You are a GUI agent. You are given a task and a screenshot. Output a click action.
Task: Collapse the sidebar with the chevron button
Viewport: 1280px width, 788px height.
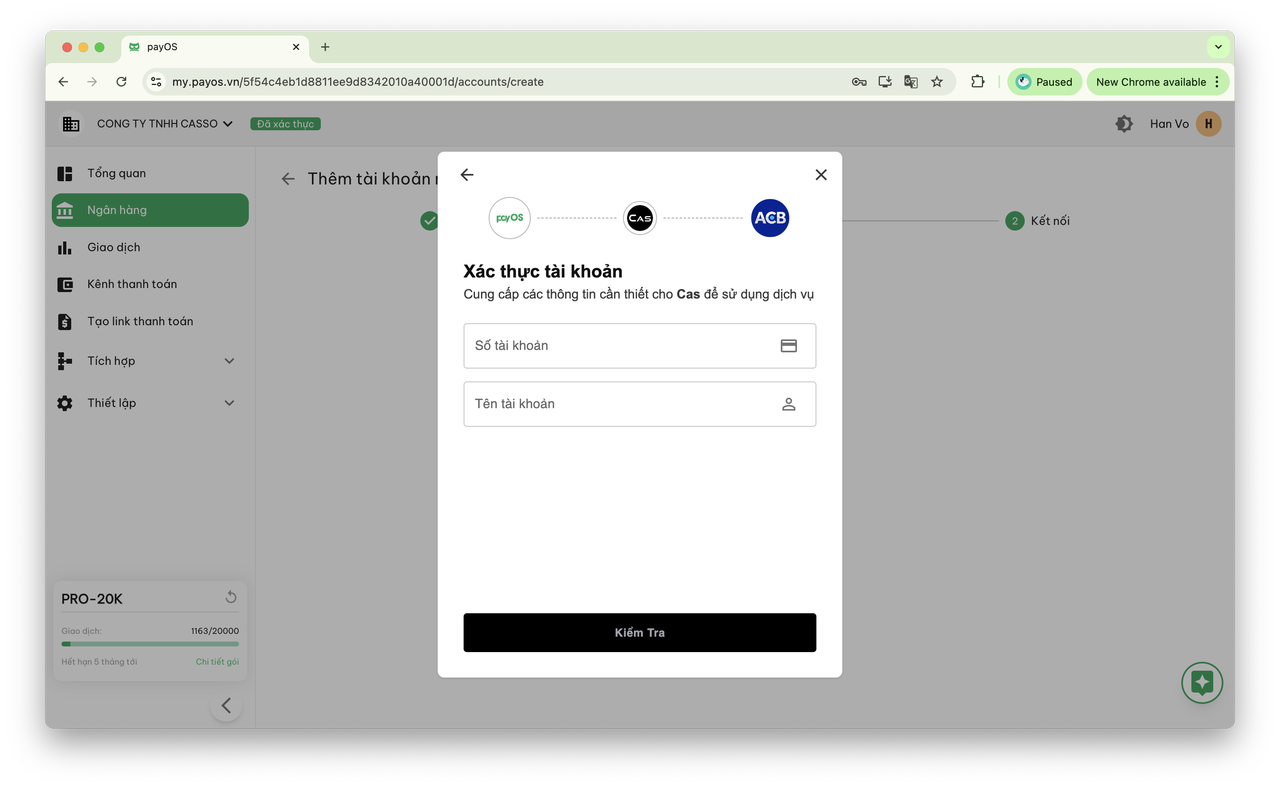coord(226,706)
